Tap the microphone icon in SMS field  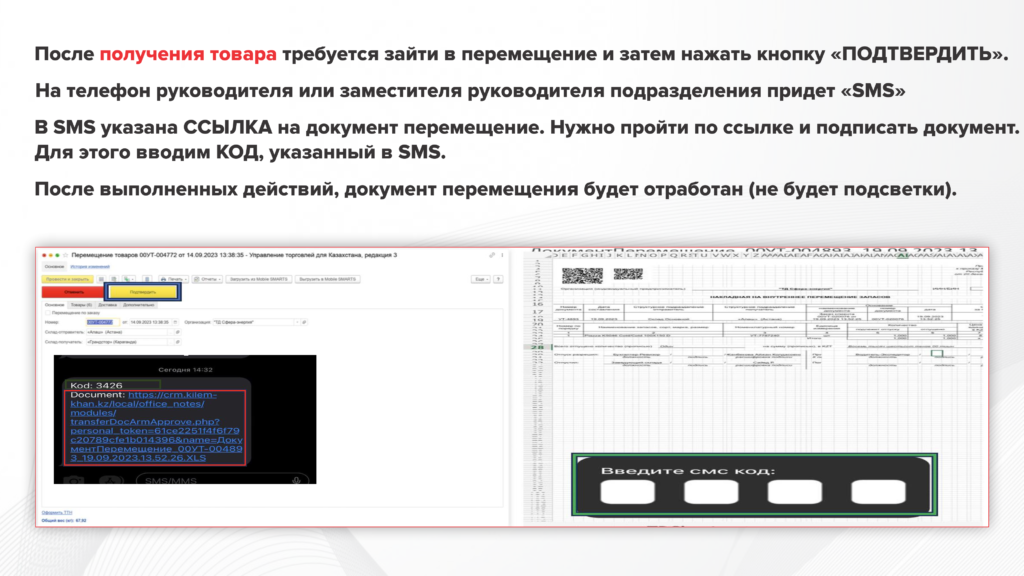click(x=296, y=480)
